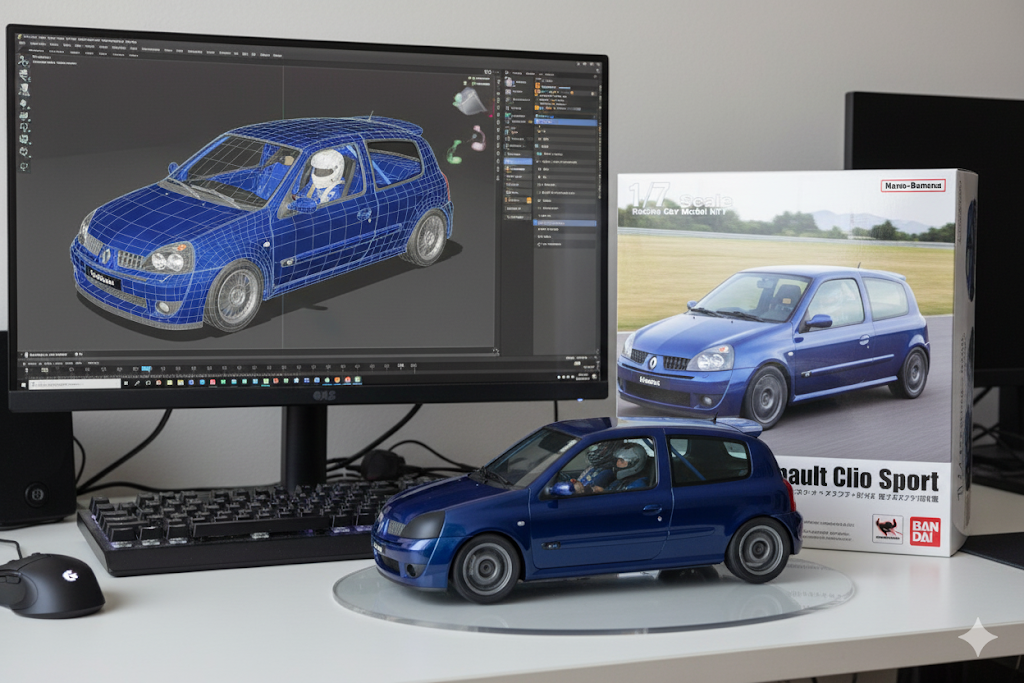Viewport: 1024px width, 683px height.
Task: Switch to the first workspace tab below the menu bar
Action: coord(36,49)
